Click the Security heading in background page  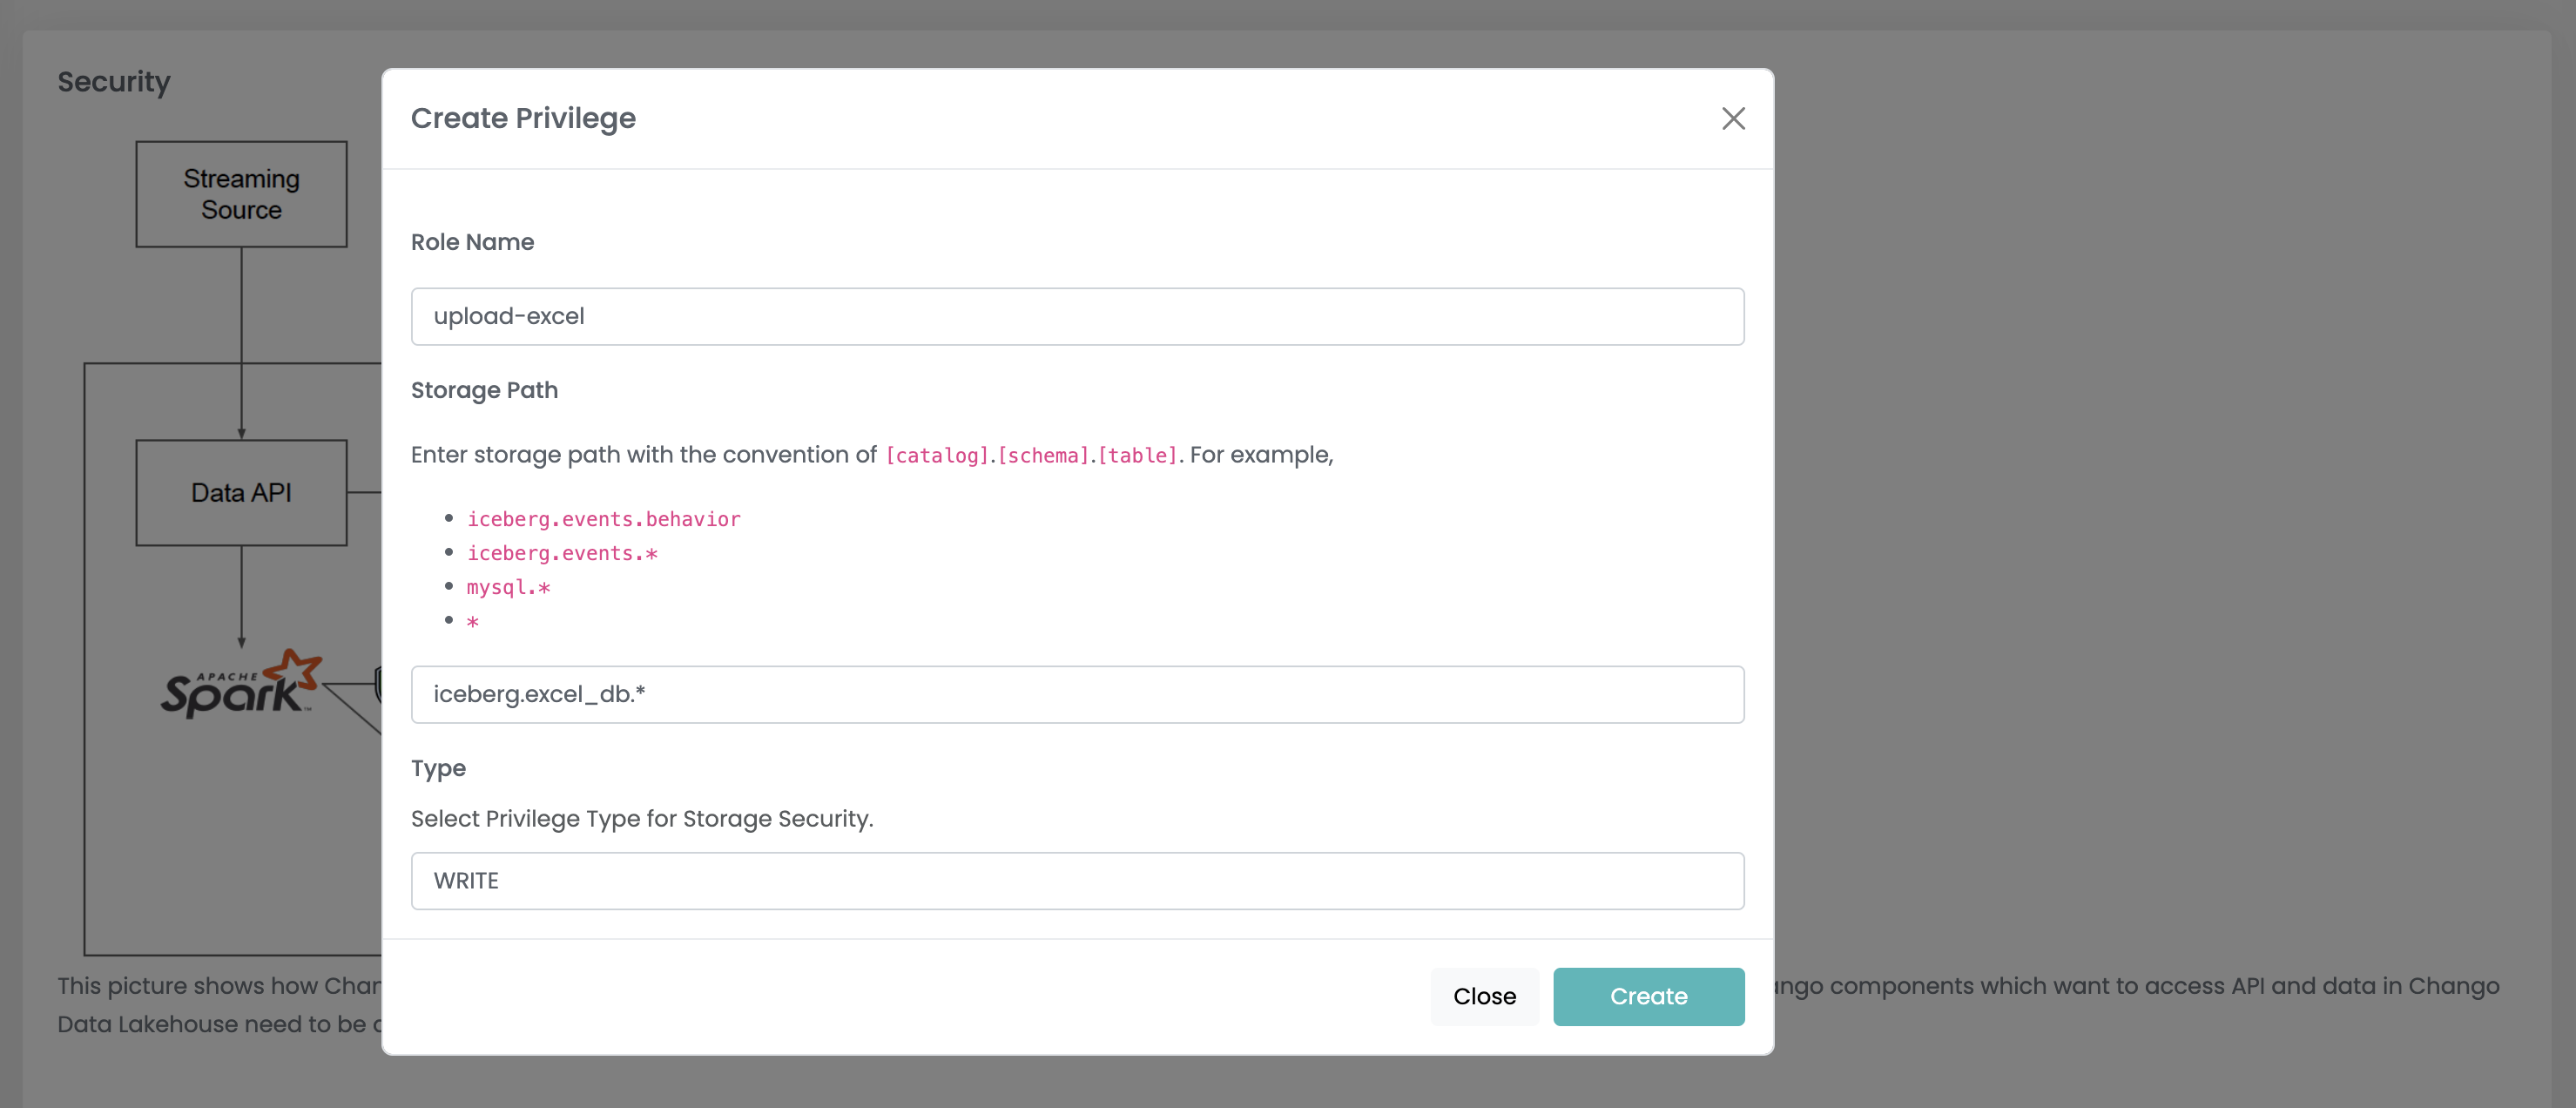click(114, 82)
